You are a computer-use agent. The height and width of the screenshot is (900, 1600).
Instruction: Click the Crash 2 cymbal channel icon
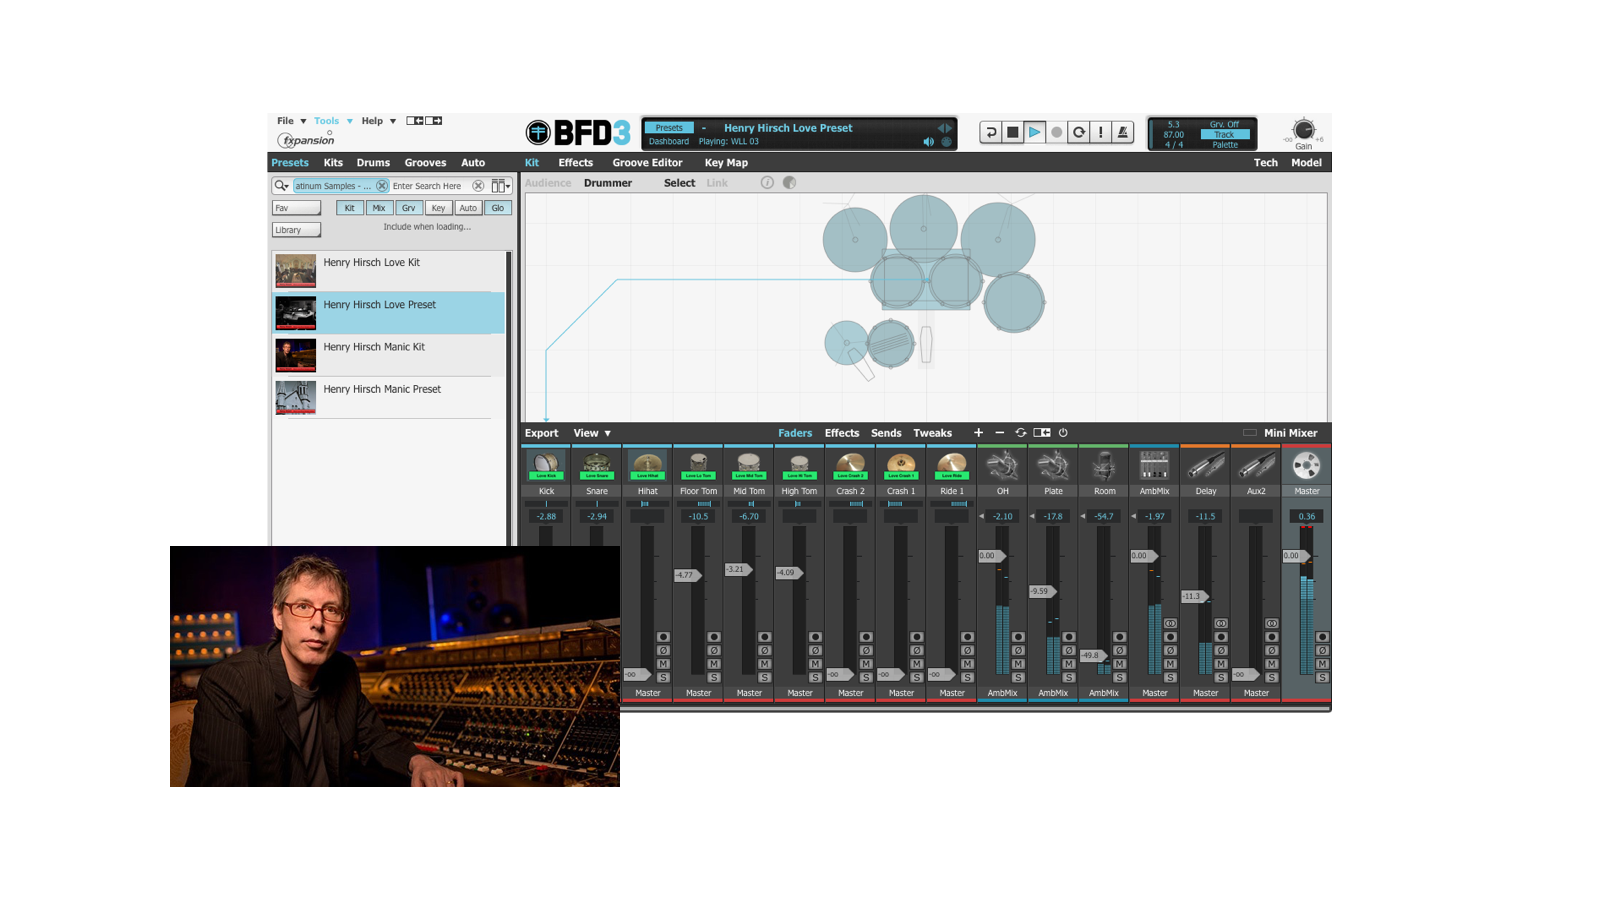851,465
